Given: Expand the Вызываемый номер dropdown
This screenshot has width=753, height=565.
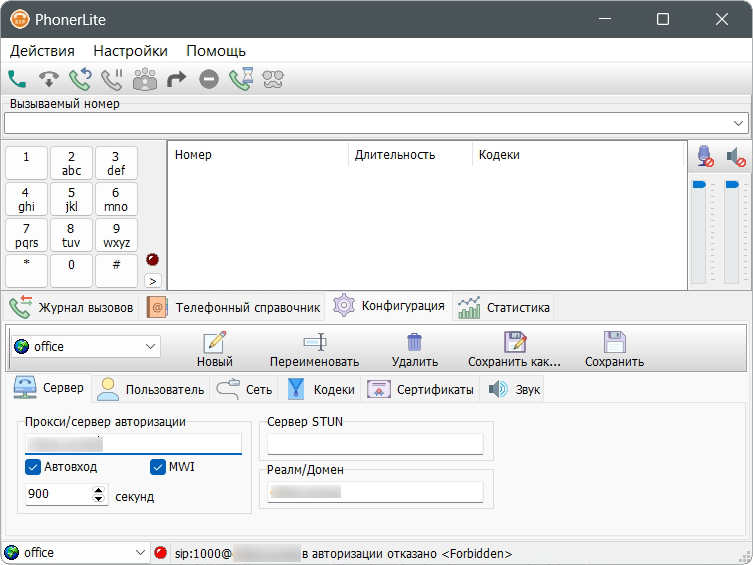Looking at the screenshot, I should point(739,122).
